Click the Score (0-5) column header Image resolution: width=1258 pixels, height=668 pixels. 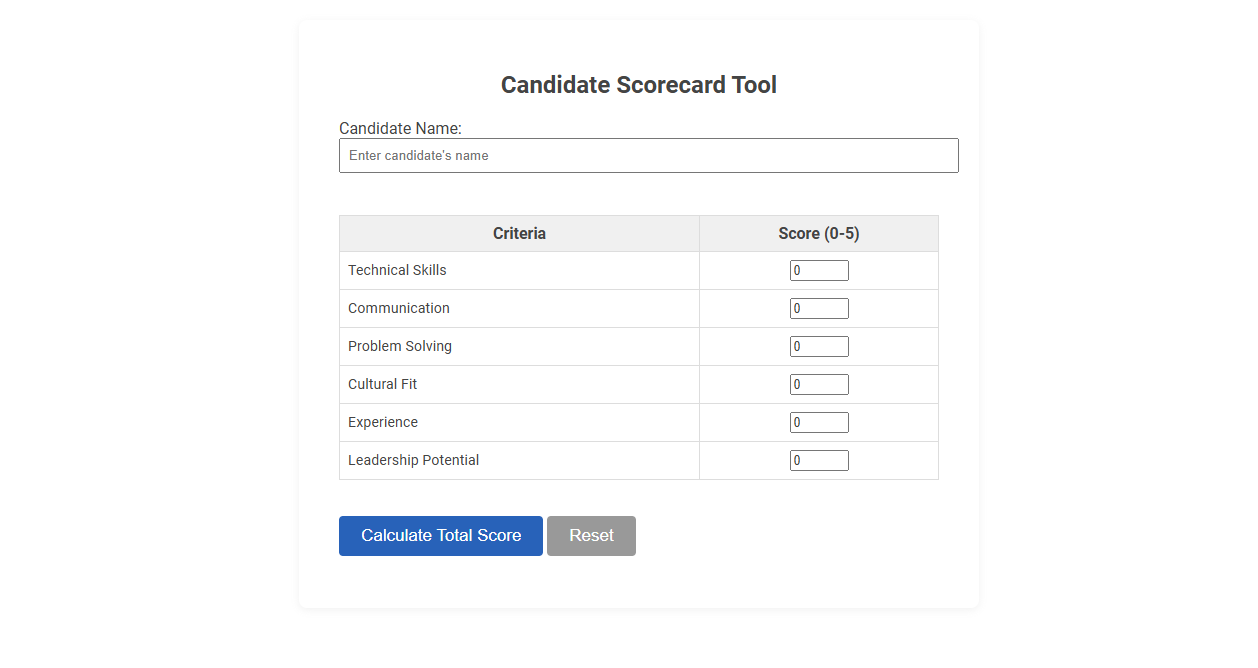818,233
